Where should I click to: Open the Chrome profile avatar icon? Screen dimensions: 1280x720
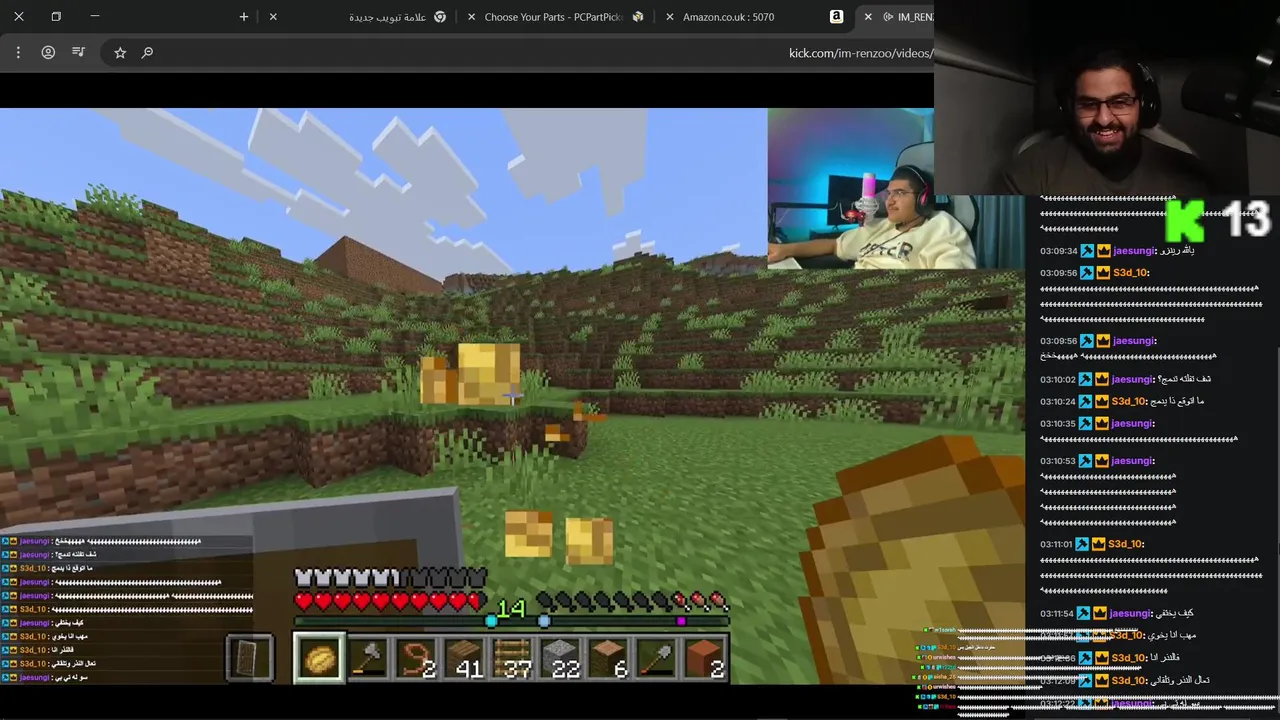click(x=48, y=52)
